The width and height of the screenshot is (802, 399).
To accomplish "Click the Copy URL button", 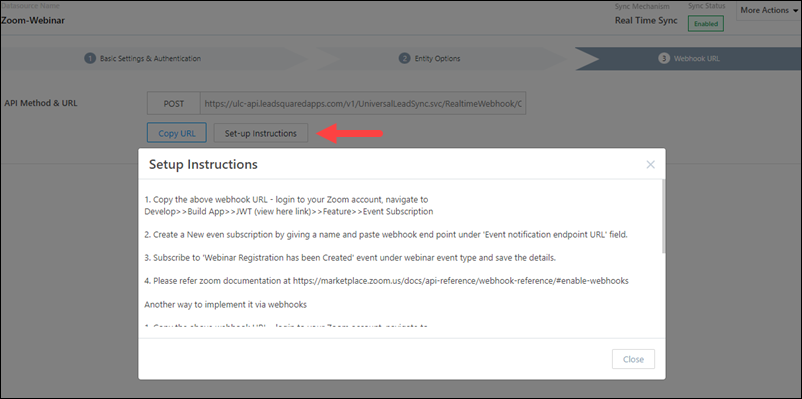I will 177,133.
